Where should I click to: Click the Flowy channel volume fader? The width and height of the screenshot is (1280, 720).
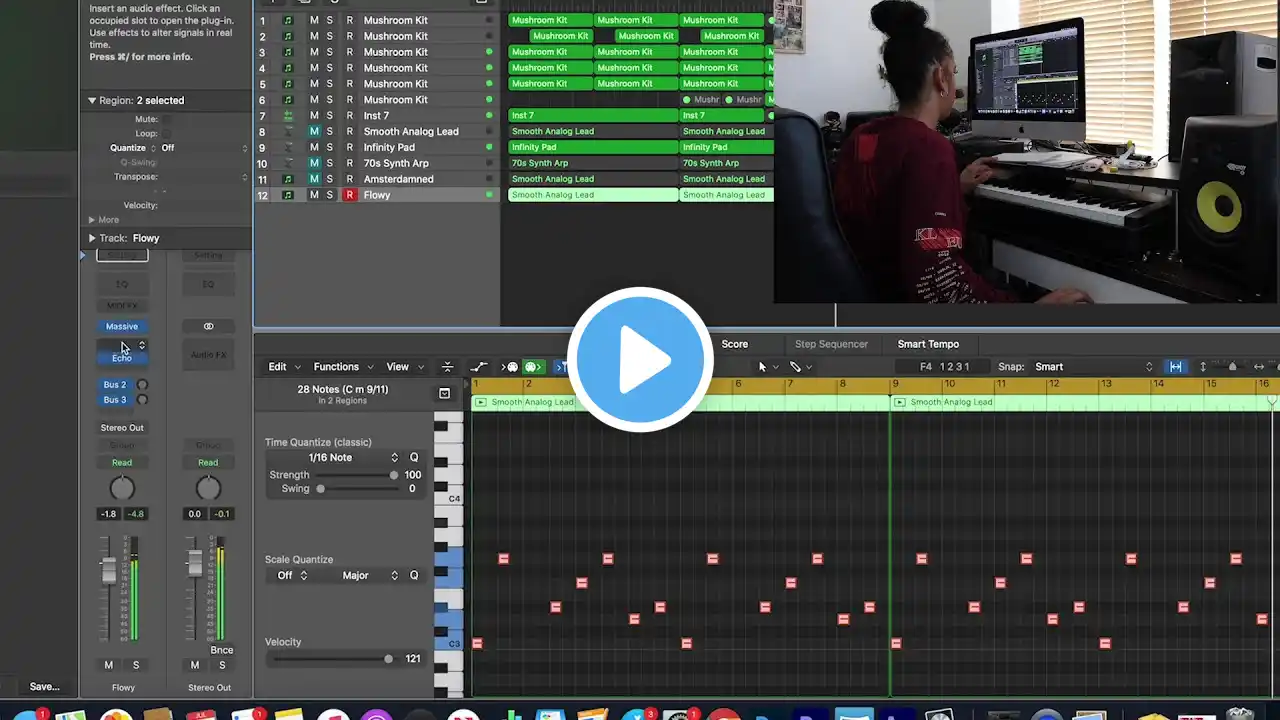(109, 569)
